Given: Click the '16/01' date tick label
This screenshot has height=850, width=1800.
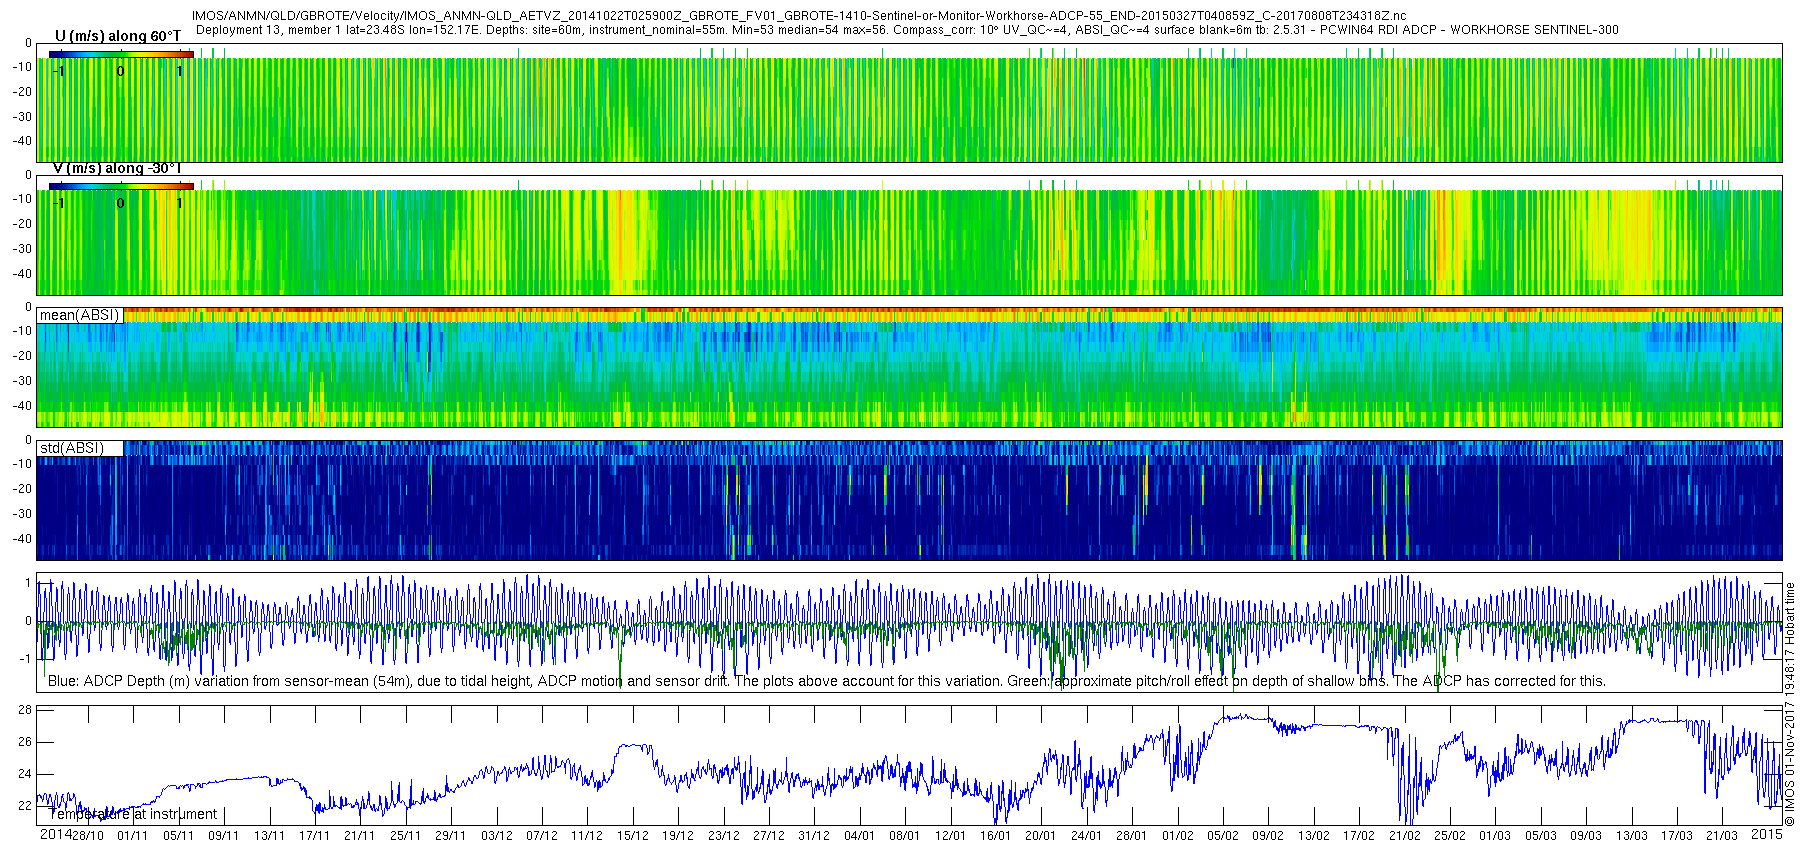Looking at the screenshot, I should point(995,836).
